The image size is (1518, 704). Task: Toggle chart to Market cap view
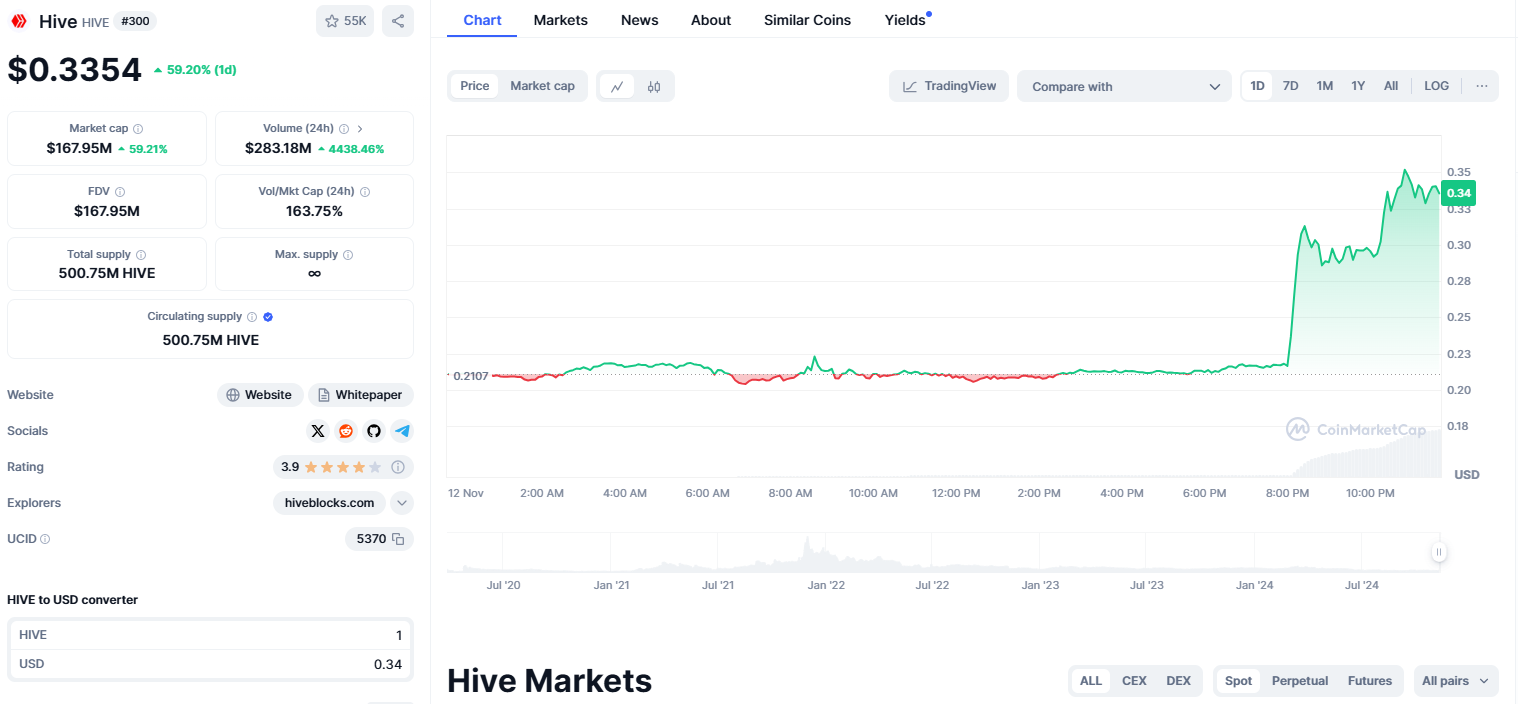click(x=542, y=86)
